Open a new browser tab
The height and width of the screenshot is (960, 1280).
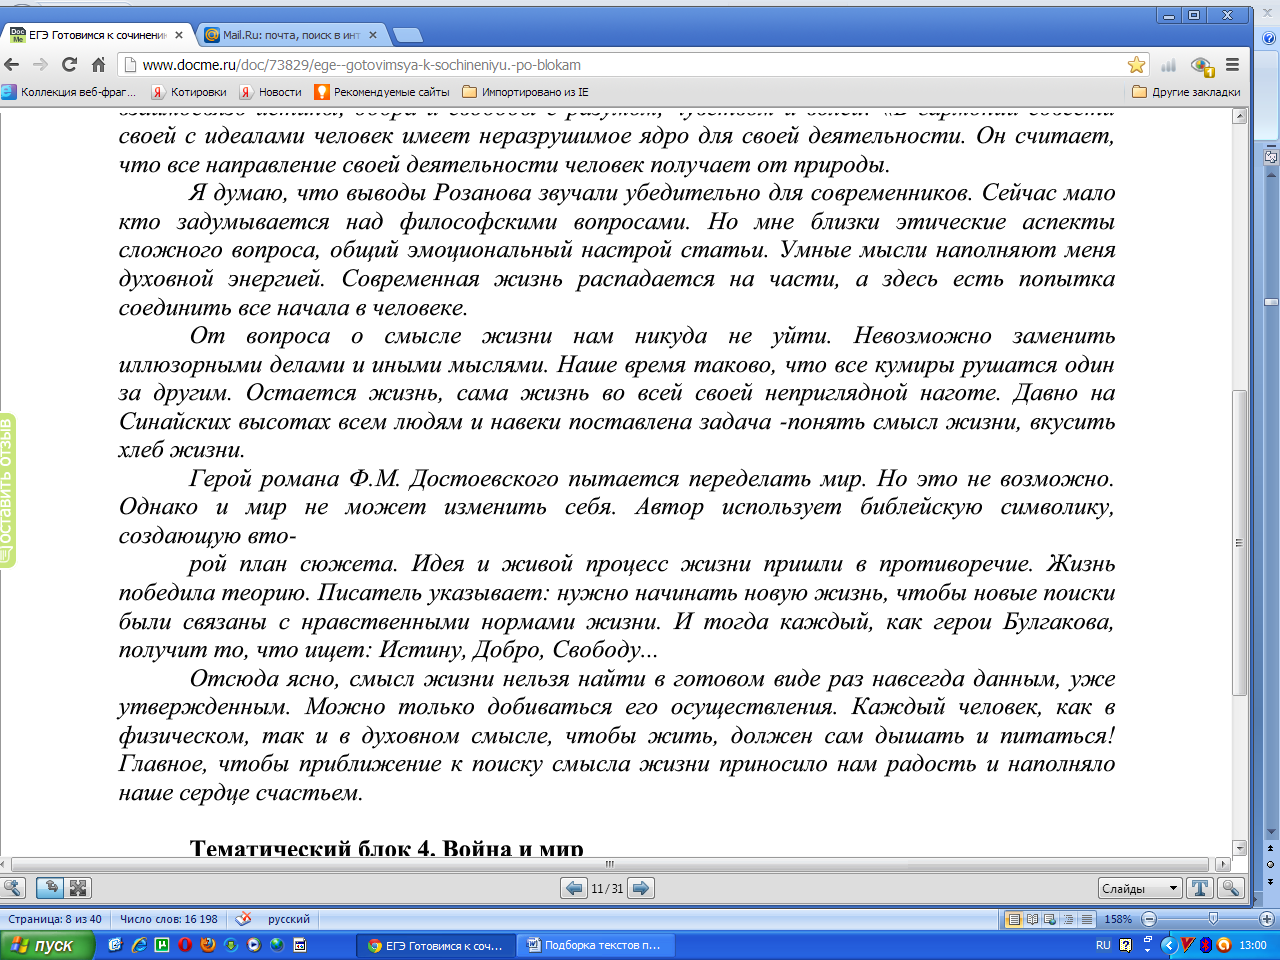(x=407, y=35)
